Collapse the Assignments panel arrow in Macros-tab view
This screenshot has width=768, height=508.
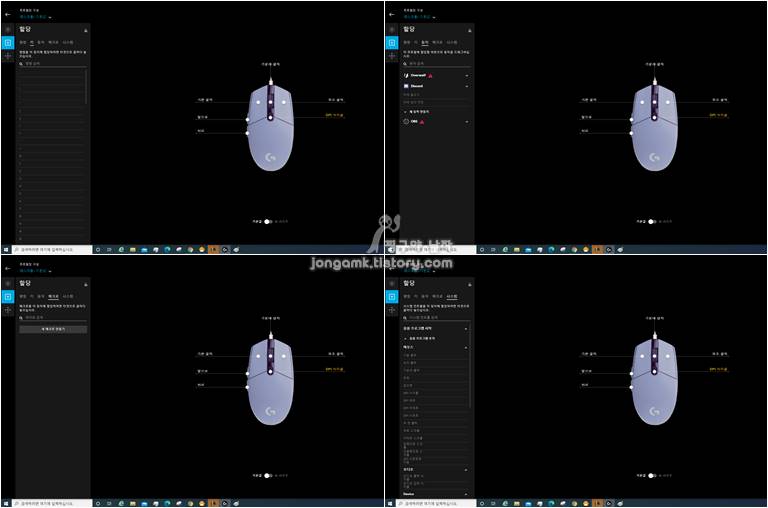click(86, 284)
